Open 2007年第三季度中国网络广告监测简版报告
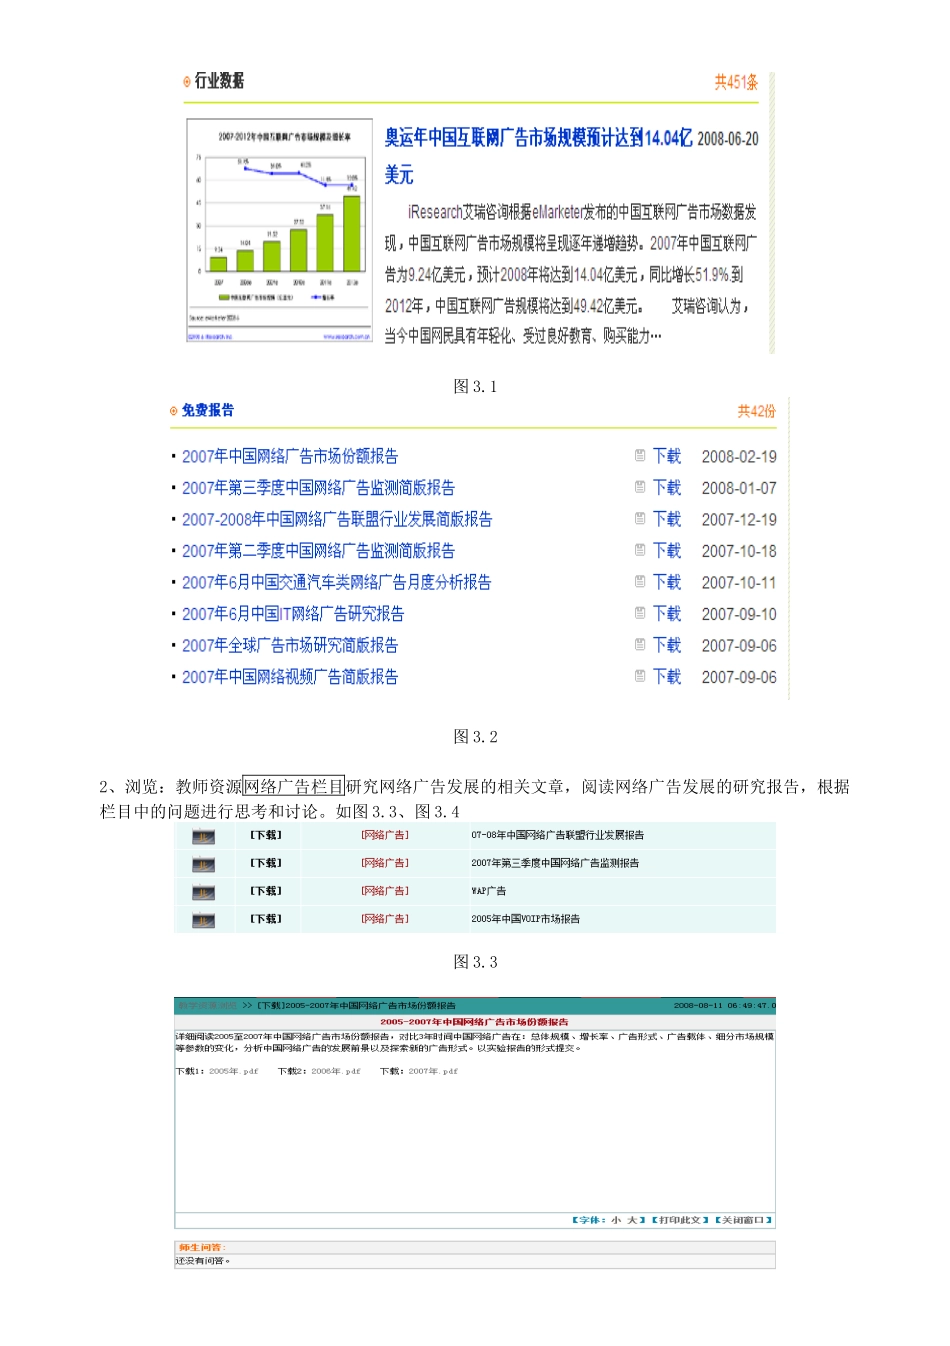950x1346 pixels. click(x=318, y=488)
